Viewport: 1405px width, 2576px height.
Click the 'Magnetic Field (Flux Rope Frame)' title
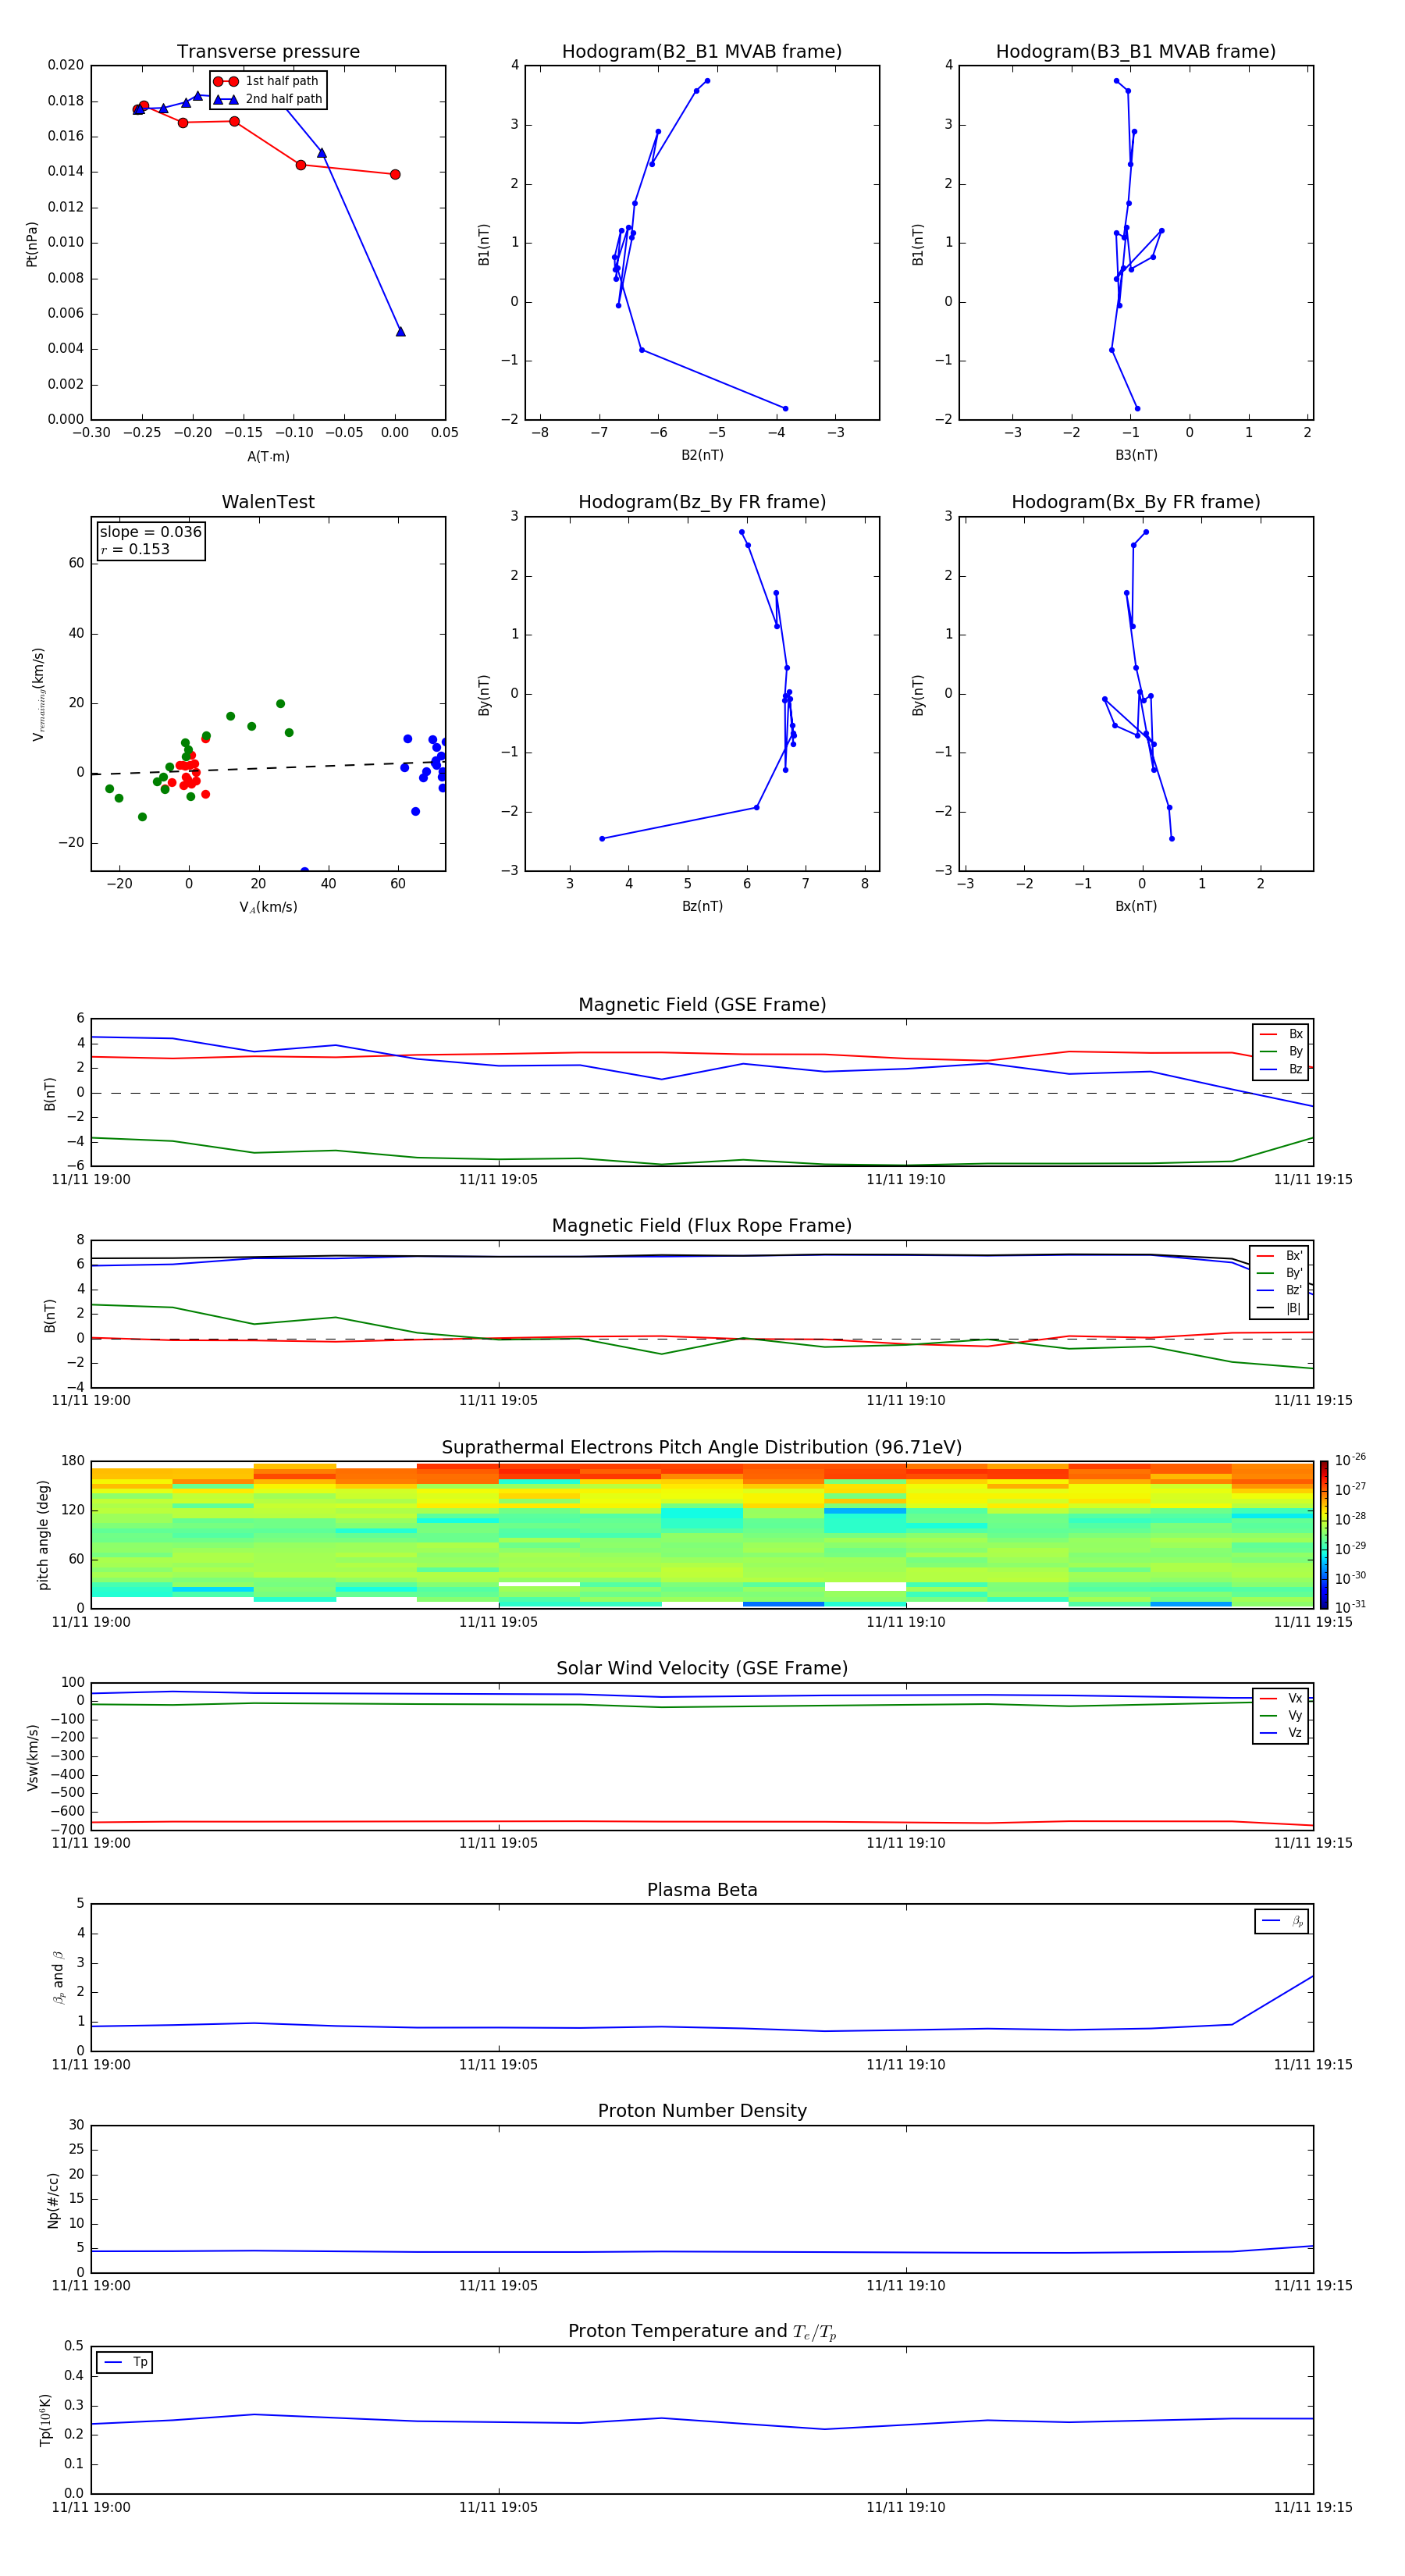click(x=702, y=1226)
